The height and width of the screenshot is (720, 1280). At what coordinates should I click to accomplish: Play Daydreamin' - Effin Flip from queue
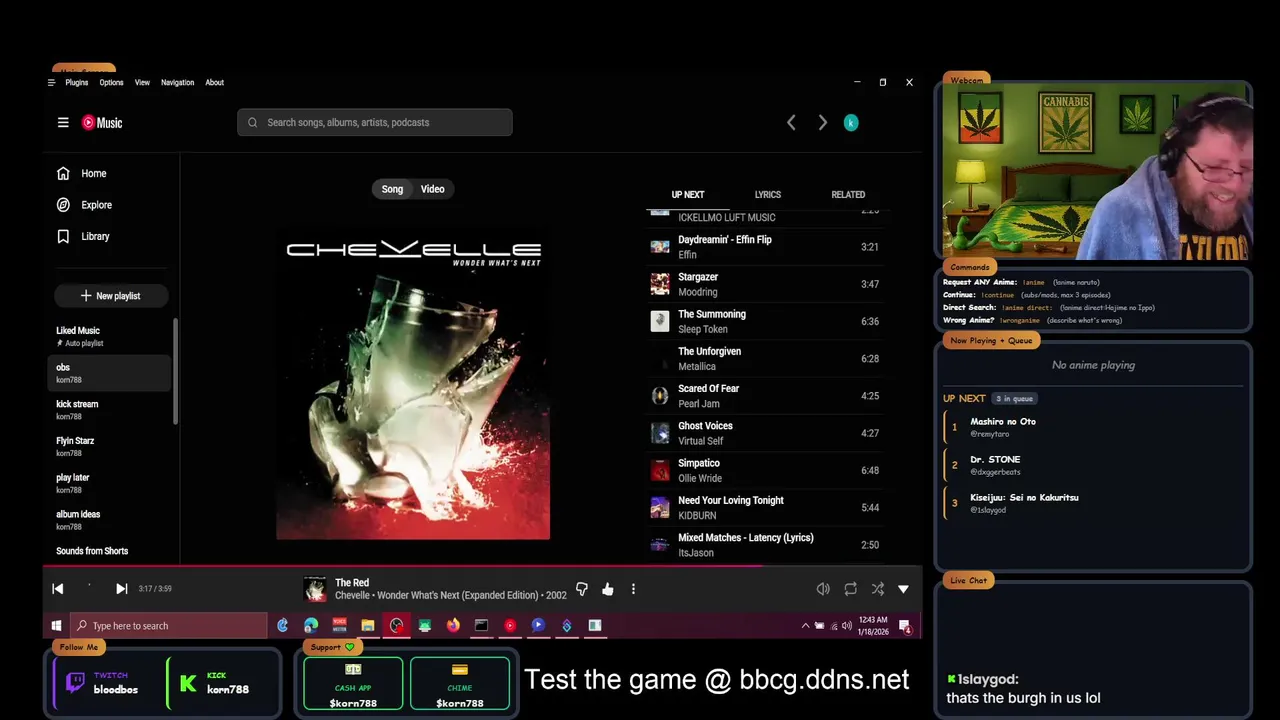click(x=765, y=247)
